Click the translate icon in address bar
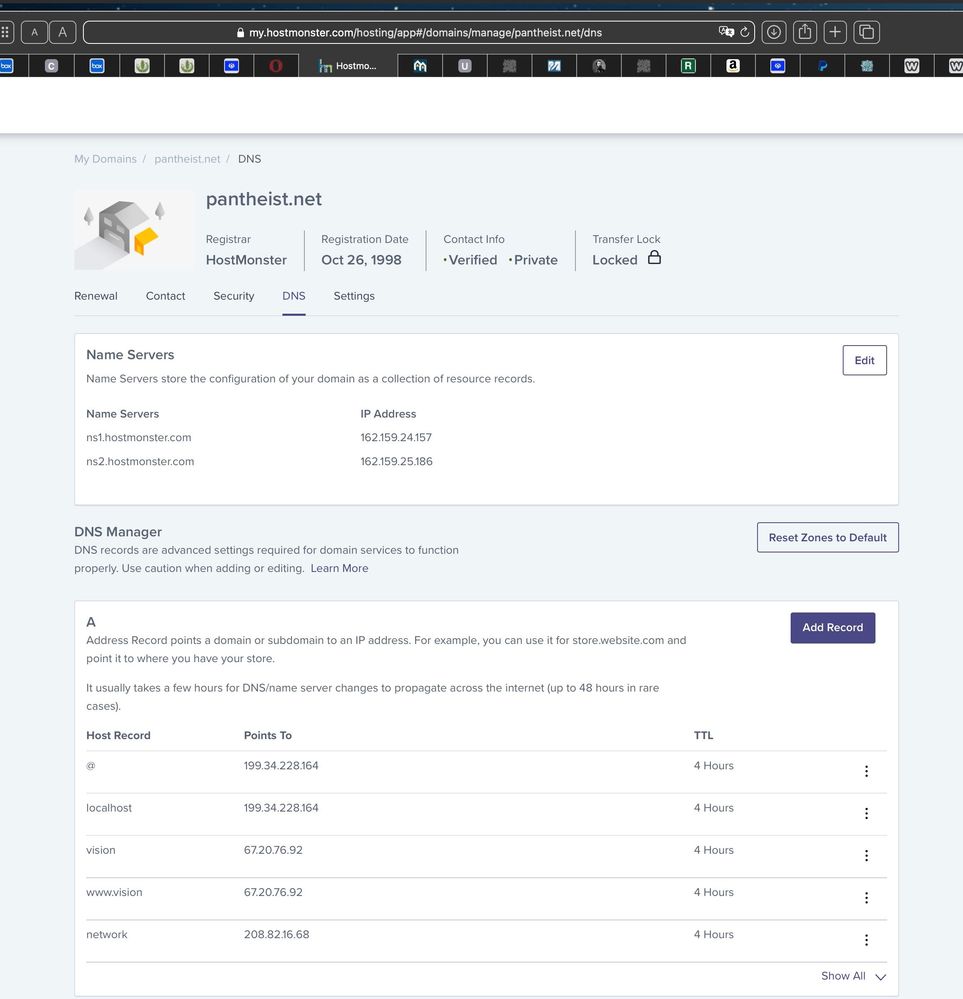 pos(726,32)
